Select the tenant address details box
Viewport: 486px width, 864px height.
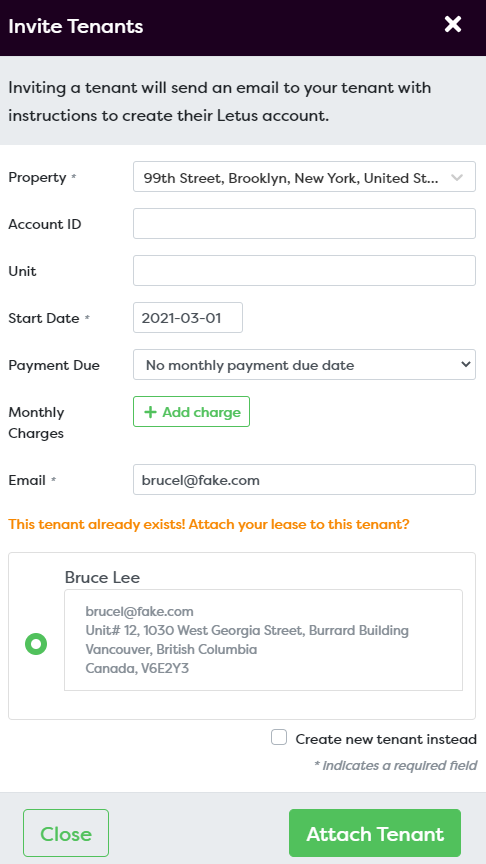[x=263, y=640]
